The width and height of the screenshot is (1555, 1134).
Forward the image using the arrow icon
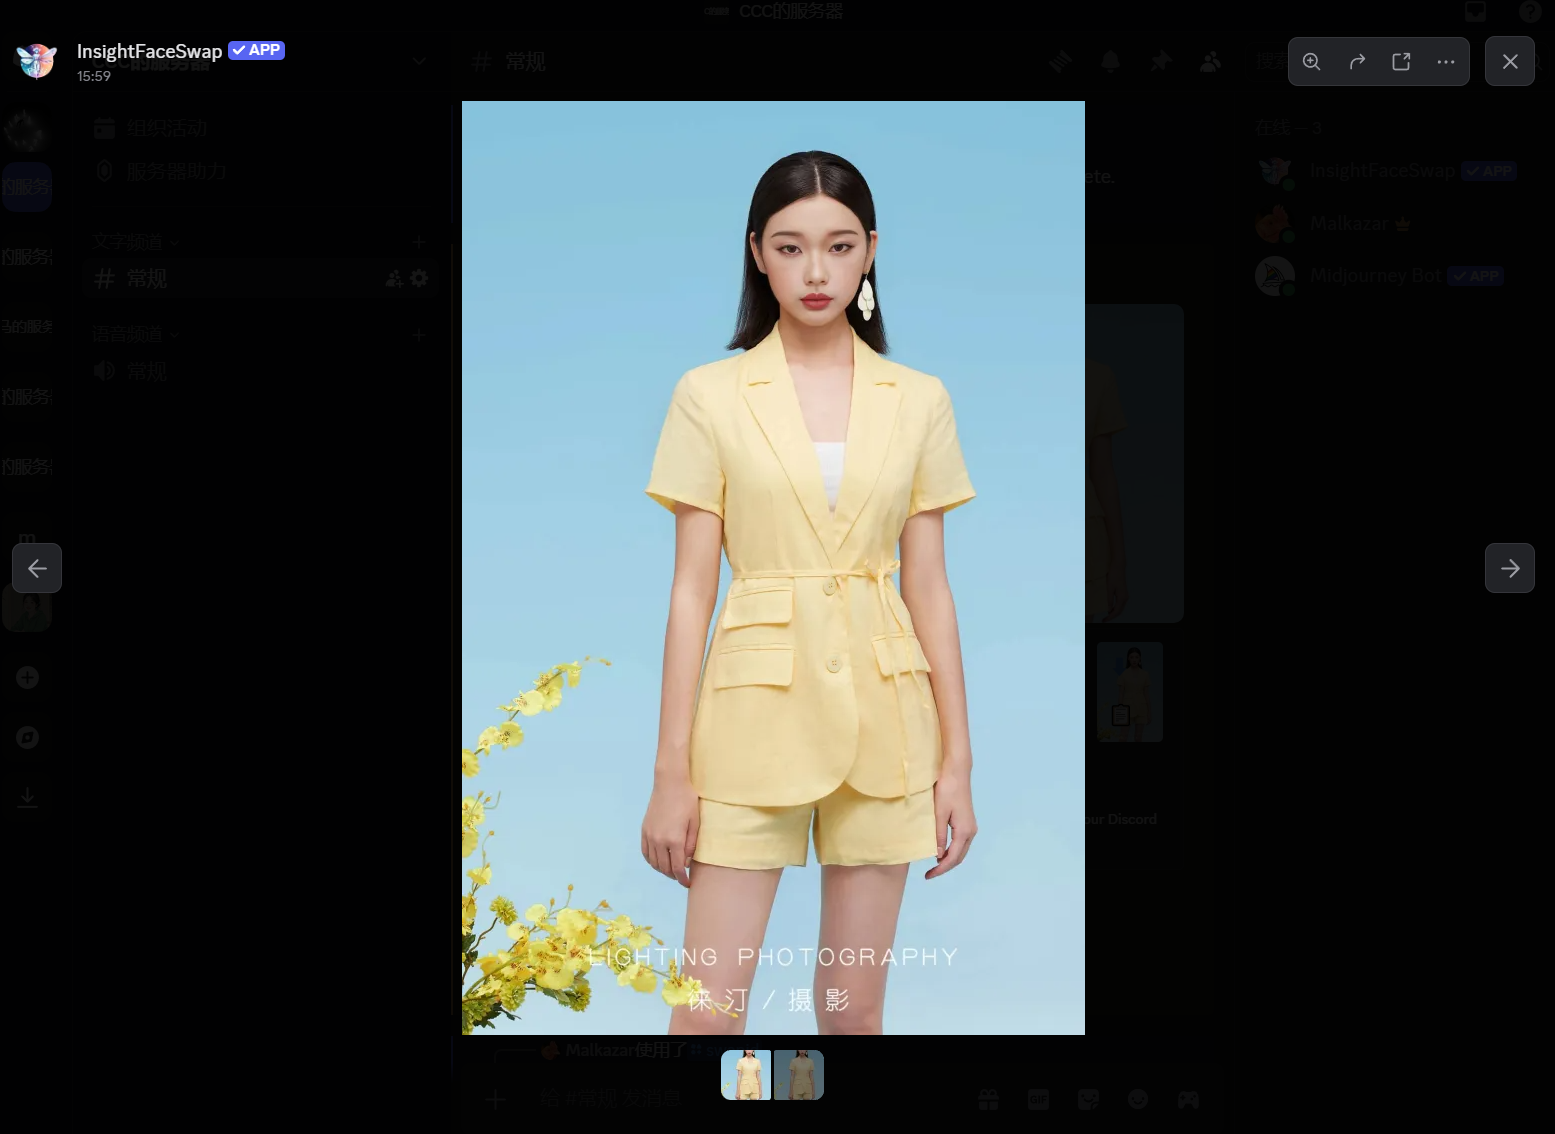tap(1357, 61)
